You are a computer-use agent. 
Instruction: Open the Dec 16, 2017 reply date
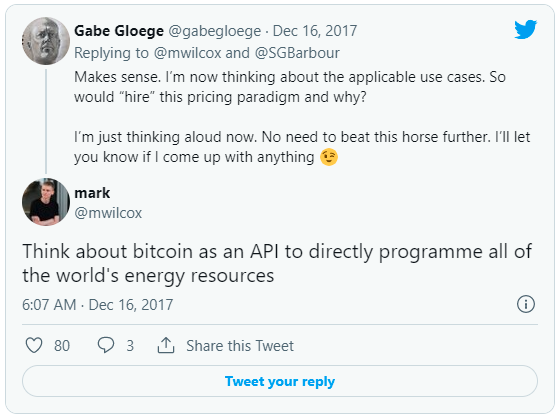point(315,31)
